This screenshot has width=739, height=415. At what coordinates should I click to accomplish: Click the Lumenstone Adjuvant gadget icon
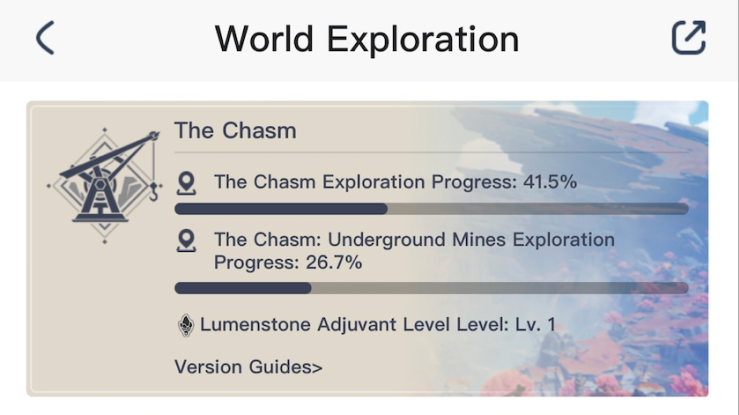pos(186,325)
